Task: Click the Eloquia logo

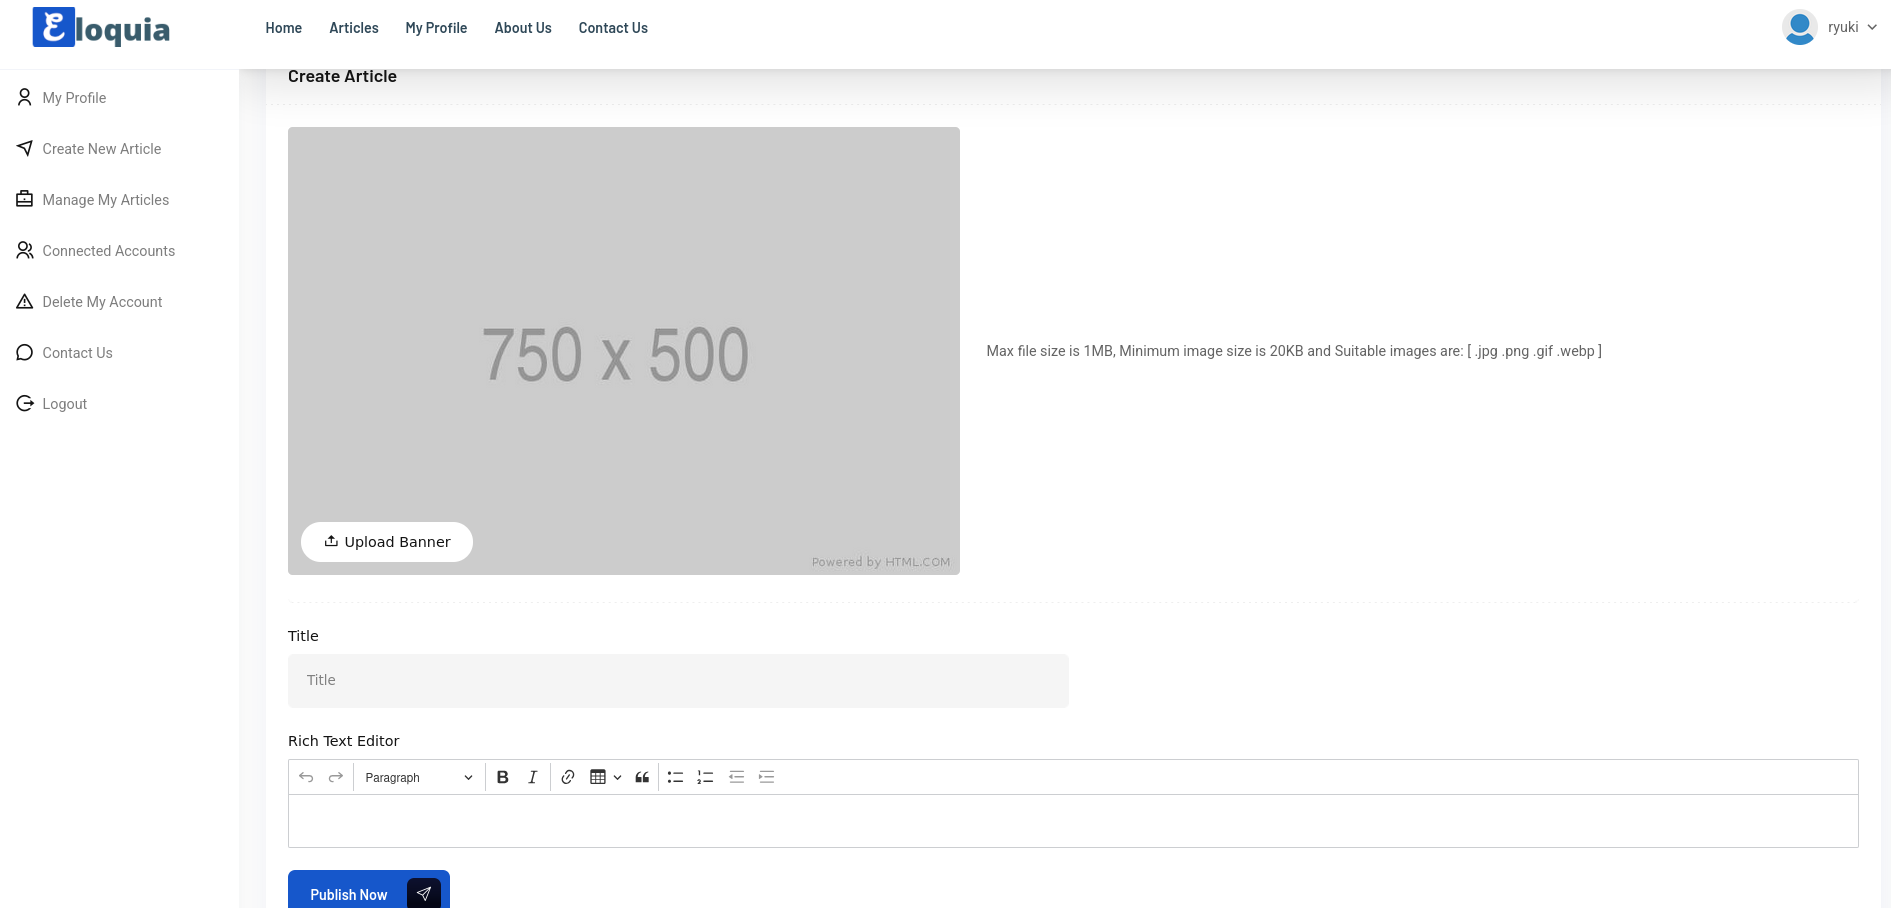Action: (x=101, y=28)
